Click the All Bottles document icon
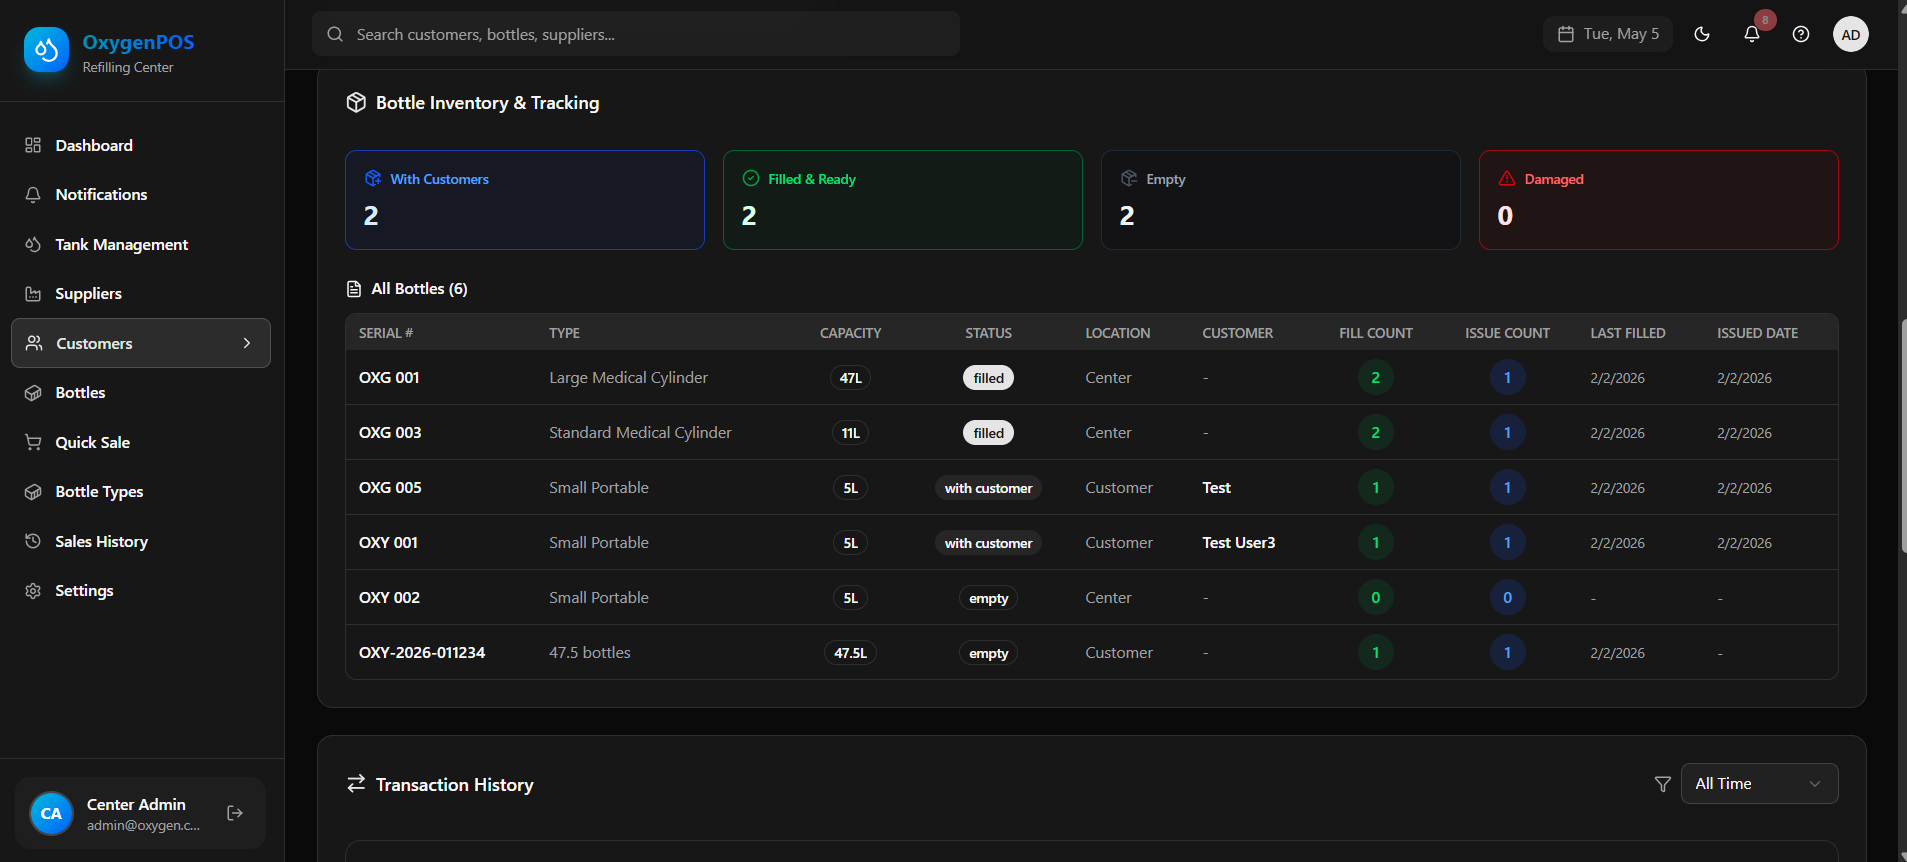Screen dimensions: 1907x862 coord(354,289)
